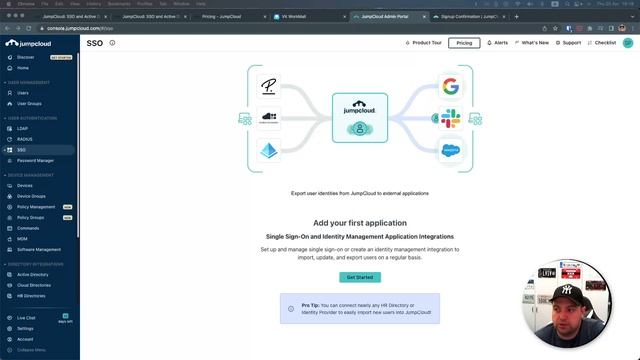640x360 pixels.
Task: Open the user avatar menu
Action: click(x=628, y=43)
